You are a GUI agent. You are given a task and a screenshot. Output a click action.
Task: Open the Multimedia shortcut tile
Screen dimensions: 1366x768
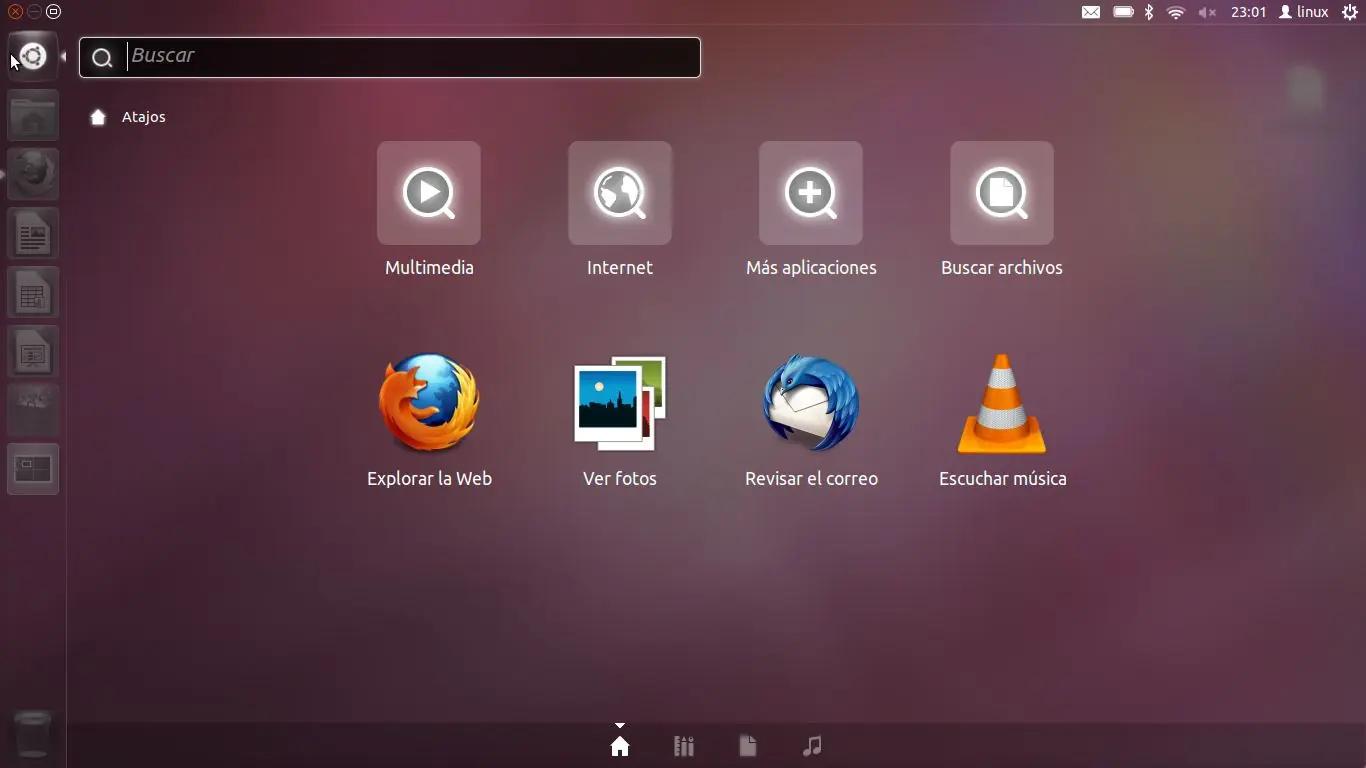point(429,193)
